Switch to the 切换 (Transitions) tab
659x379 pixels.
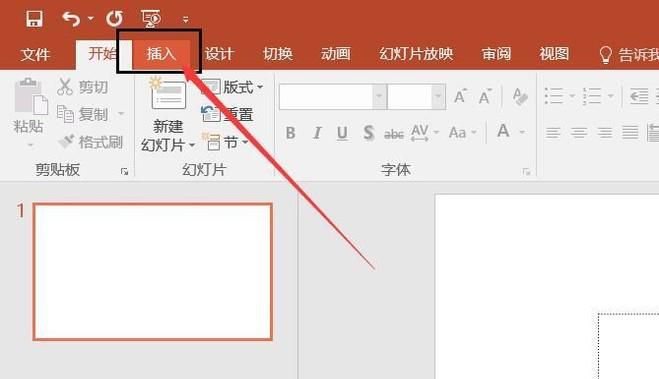pos(277,53)
